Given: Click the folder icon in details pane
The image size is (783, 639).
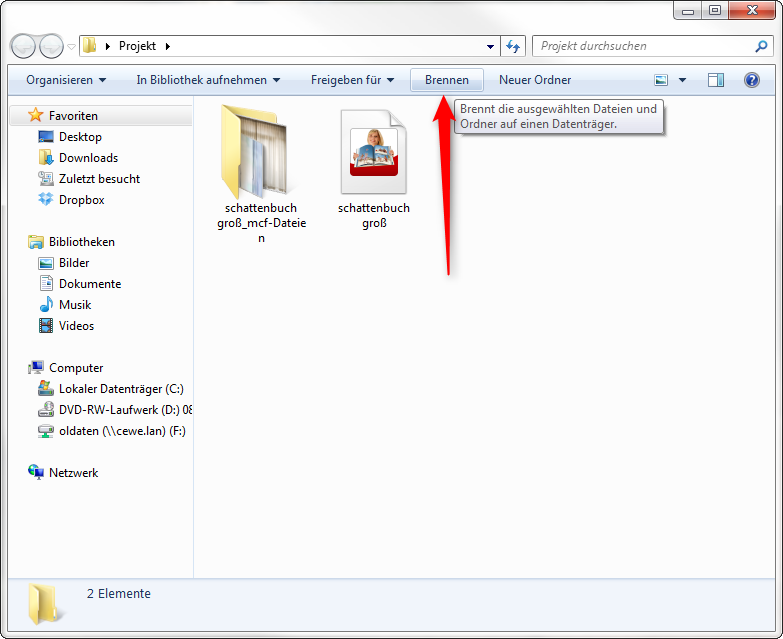Looking at the screenshot, I should 43,604.
